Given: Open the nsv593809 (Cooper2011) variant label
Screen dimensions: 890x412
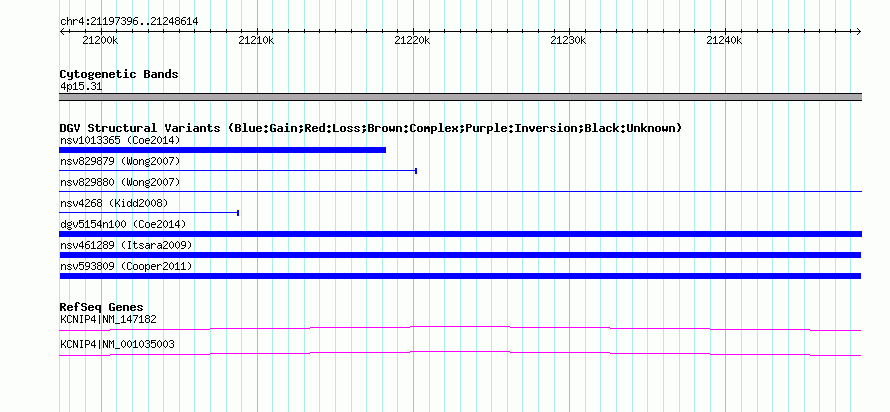Looking at the screenshot, I should (x=126, y=266).
